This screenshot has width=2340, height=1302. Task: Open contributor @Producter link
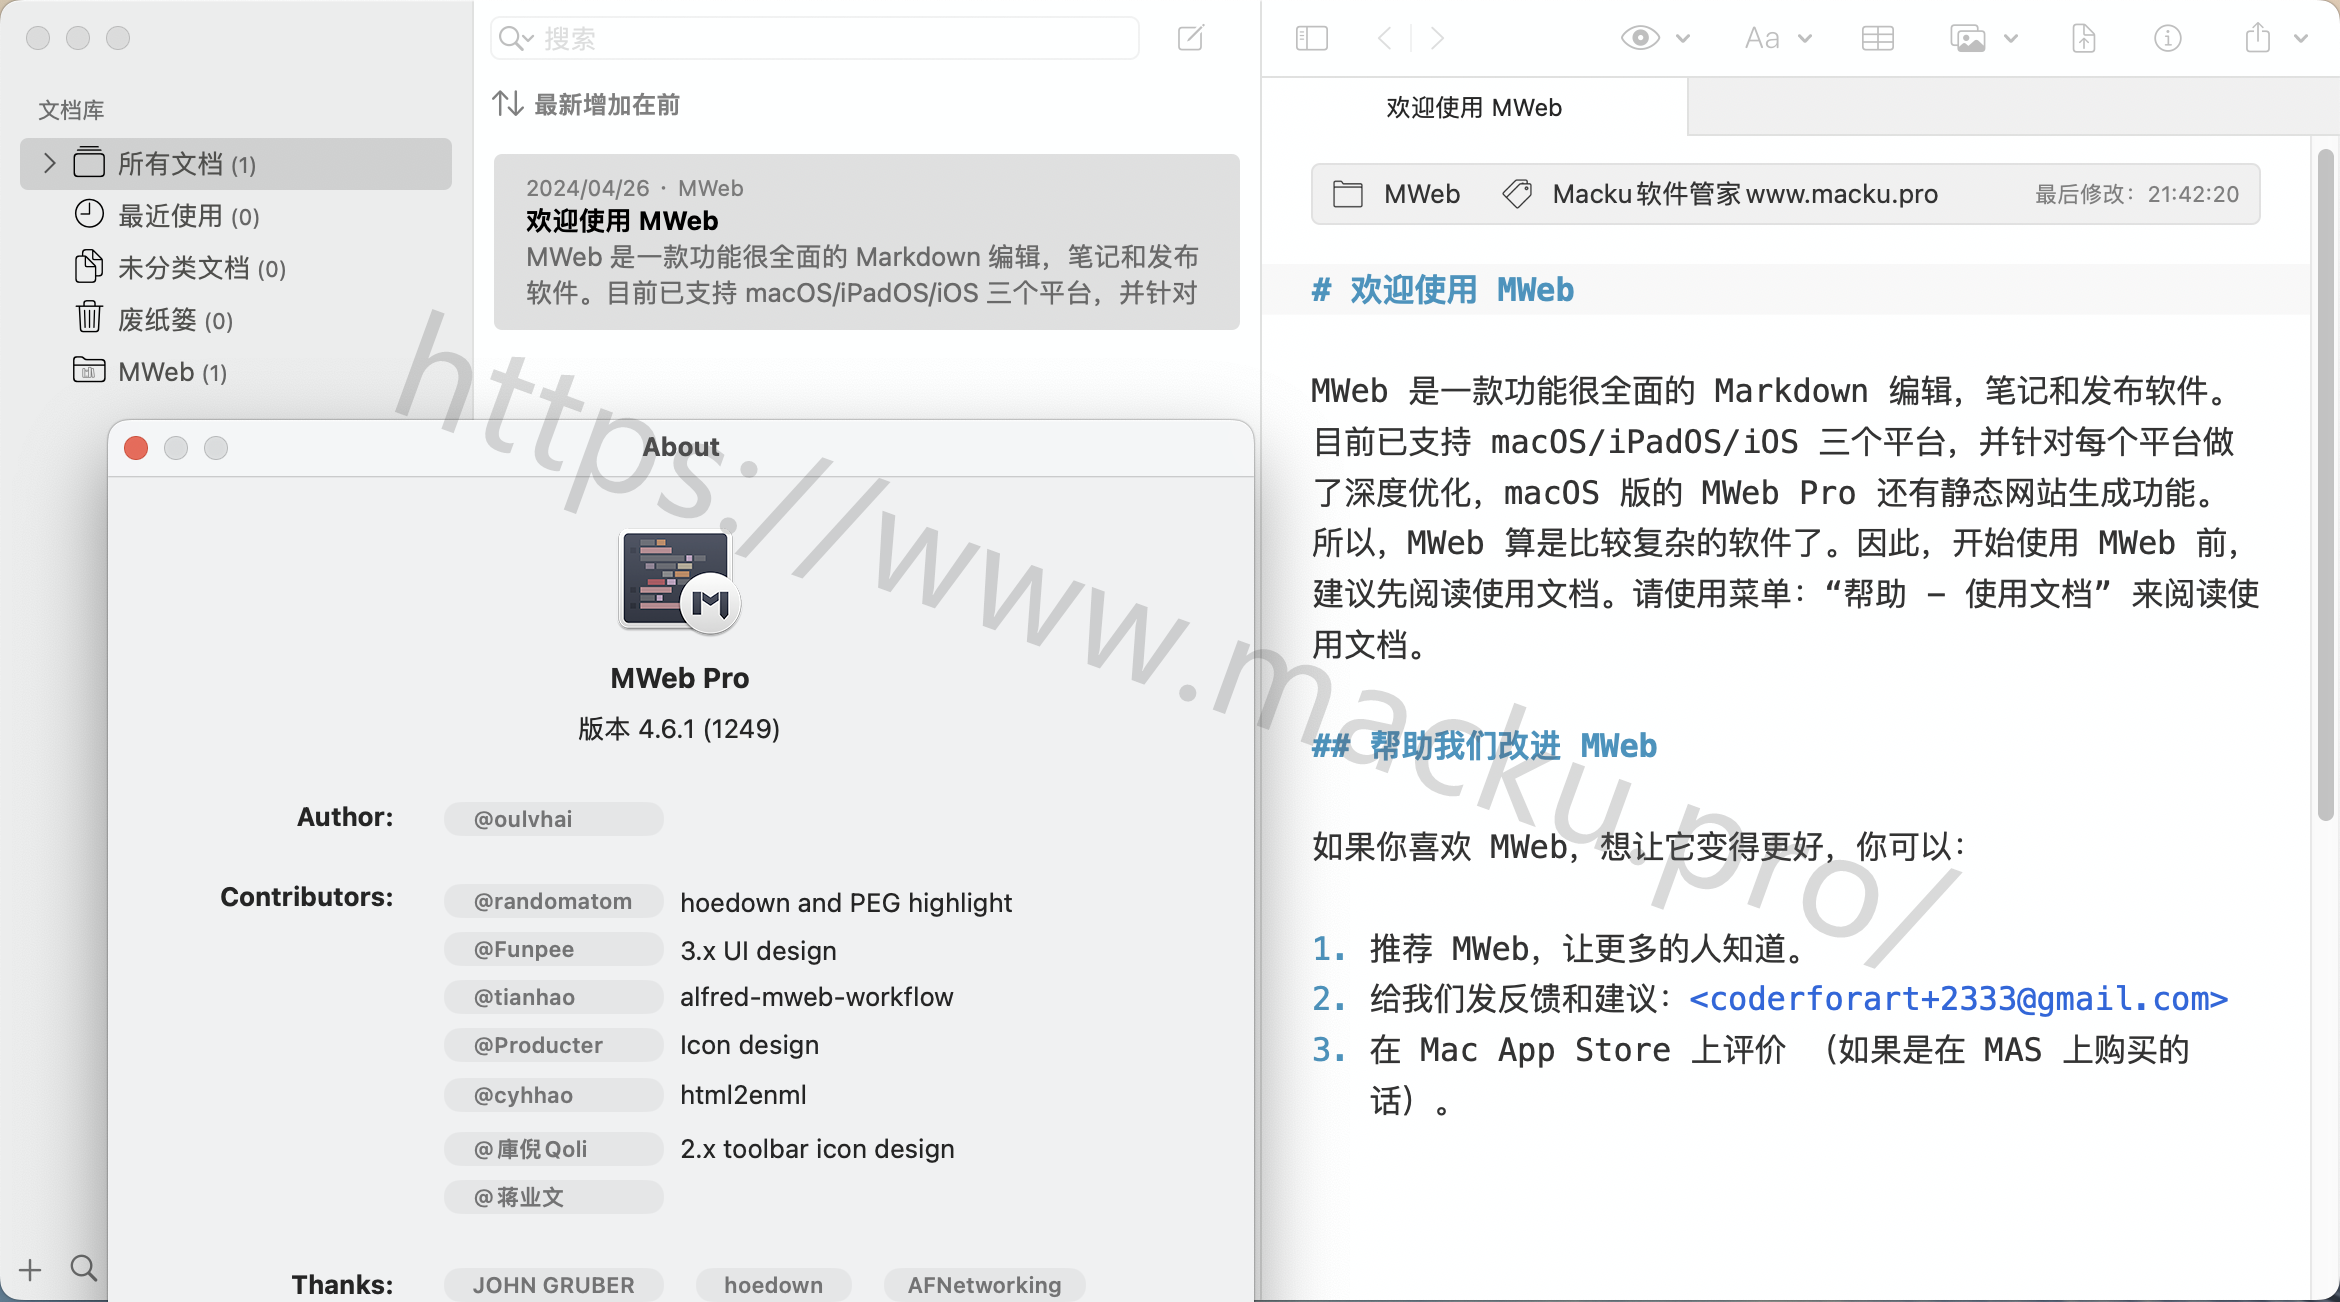pos(553,1045)
